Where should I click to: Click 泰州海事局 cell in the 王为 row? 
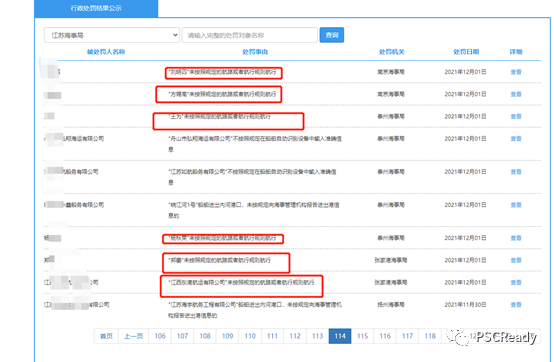tap(391, 117)
